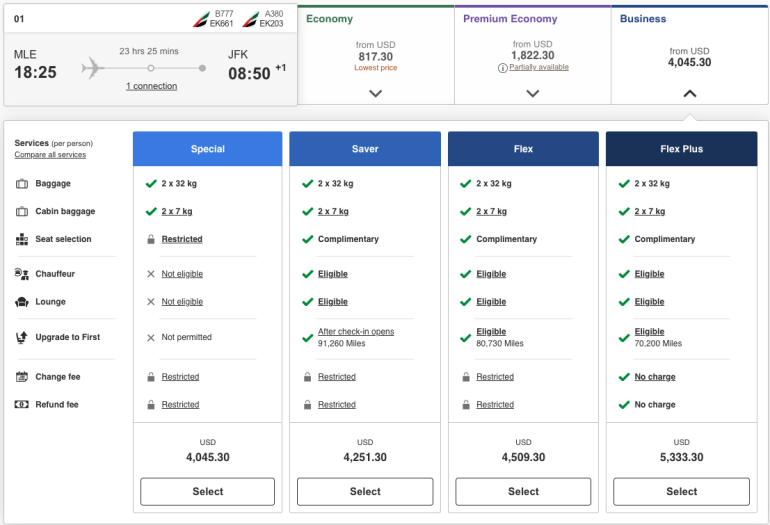Click the Change fee calendar icon
The width and height of the screenshot is (770, 525).
22,377
